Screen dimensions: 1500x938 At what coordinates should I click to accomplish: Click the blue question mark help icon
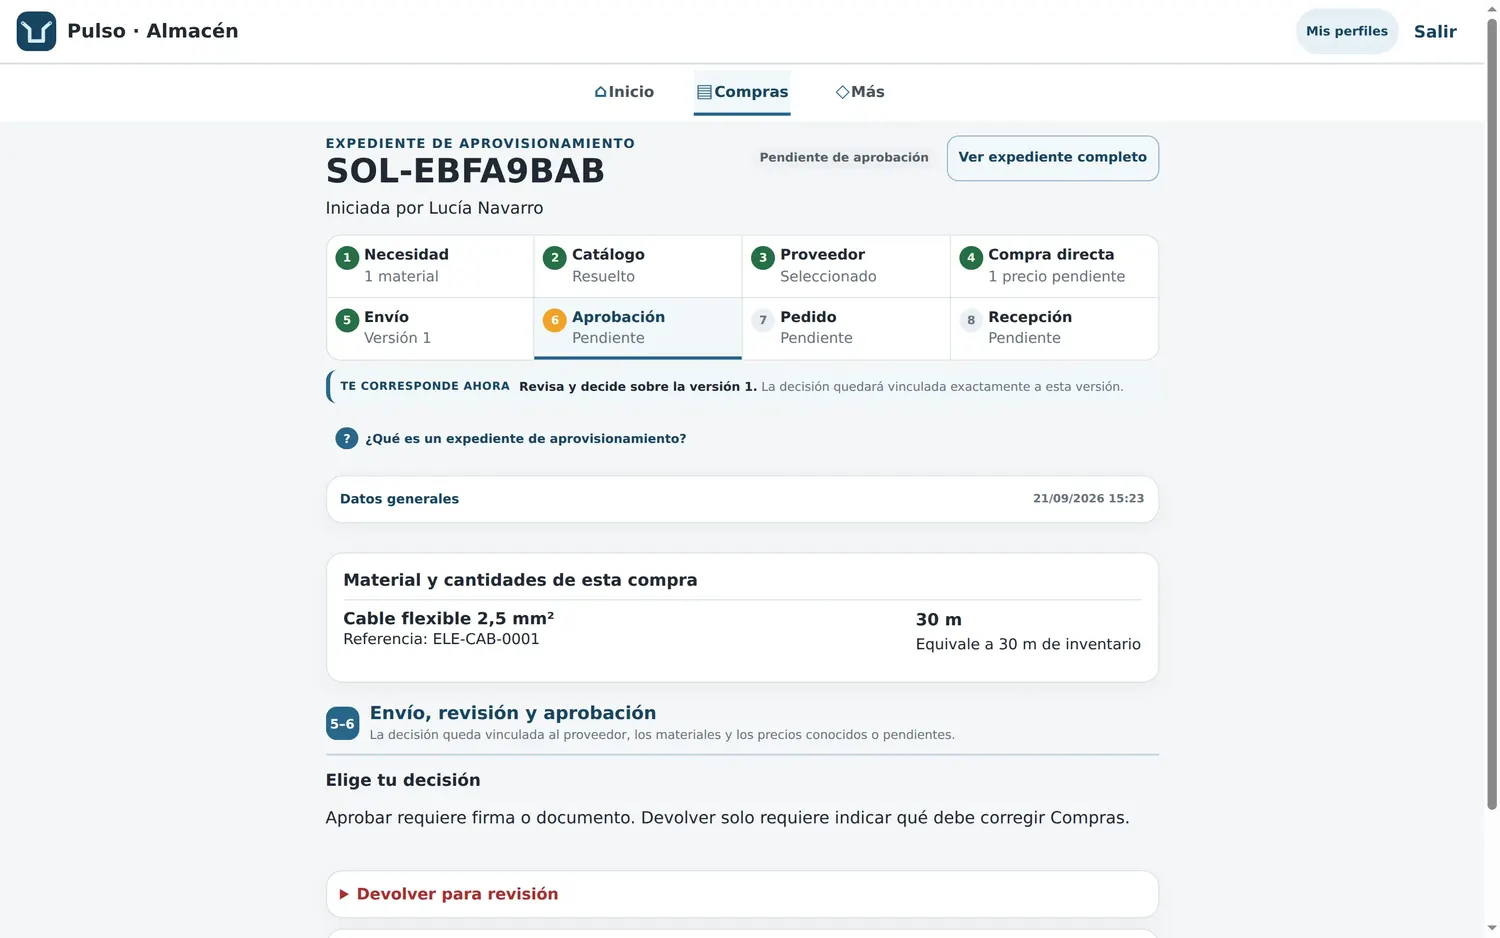click(346, 439)
